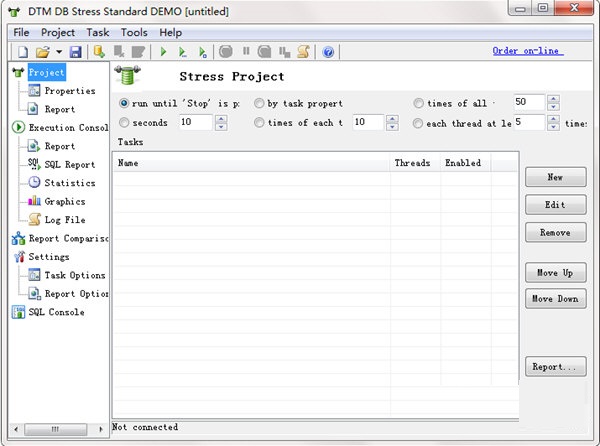Click the Open project folder icon

(x=43, y=51)
